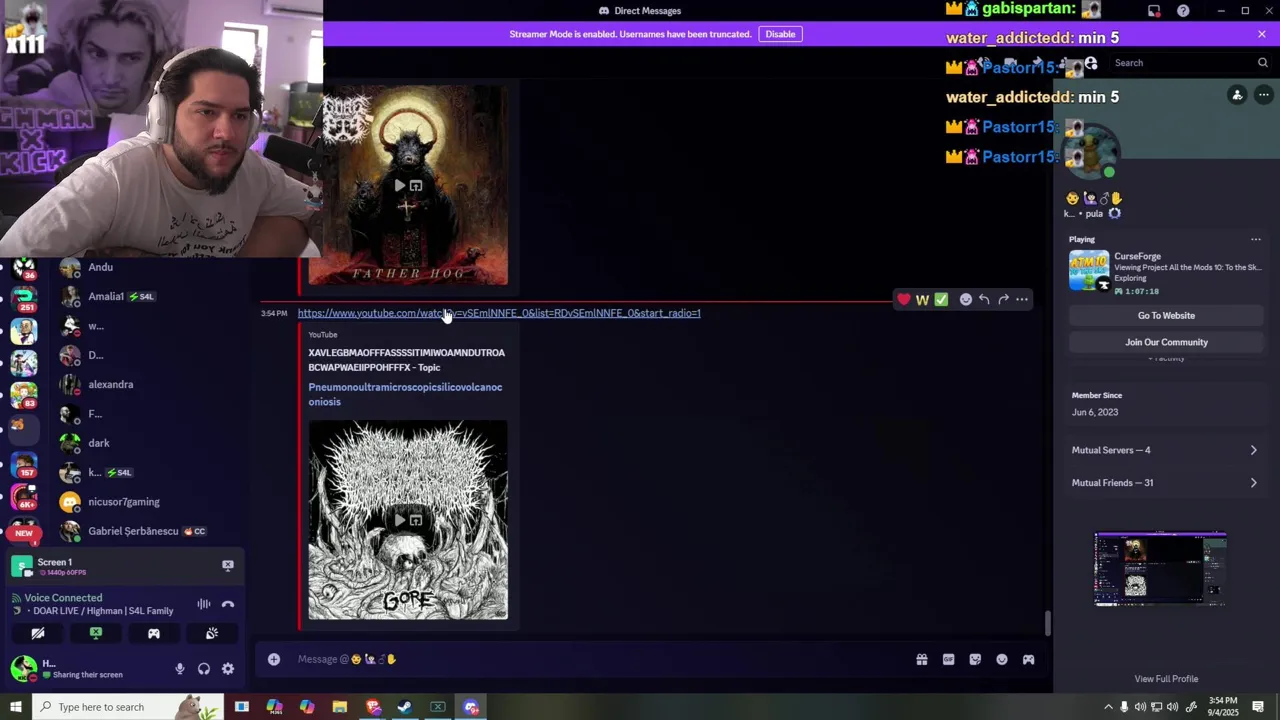Image resolution: width=1280 pixels, height=720 pixels.
Task: Open the YouTube watch URL link
Action: coord(499,313)
